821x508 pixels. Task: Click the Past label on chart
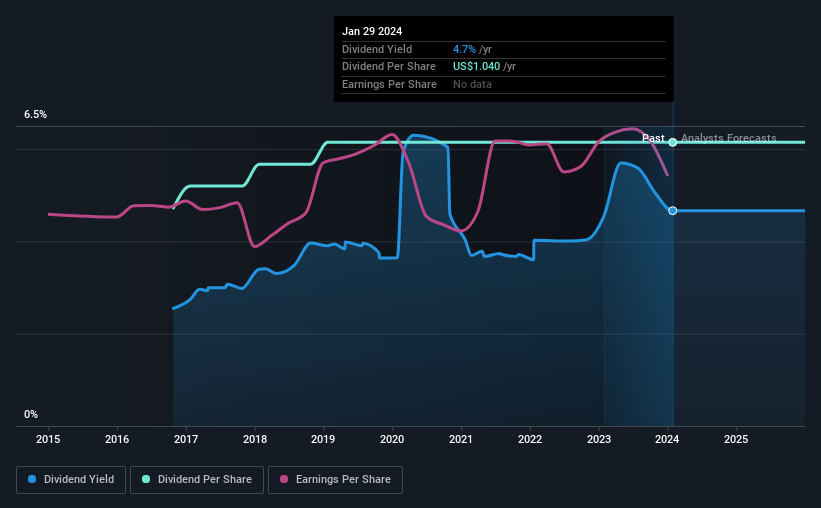pos(653,138)
